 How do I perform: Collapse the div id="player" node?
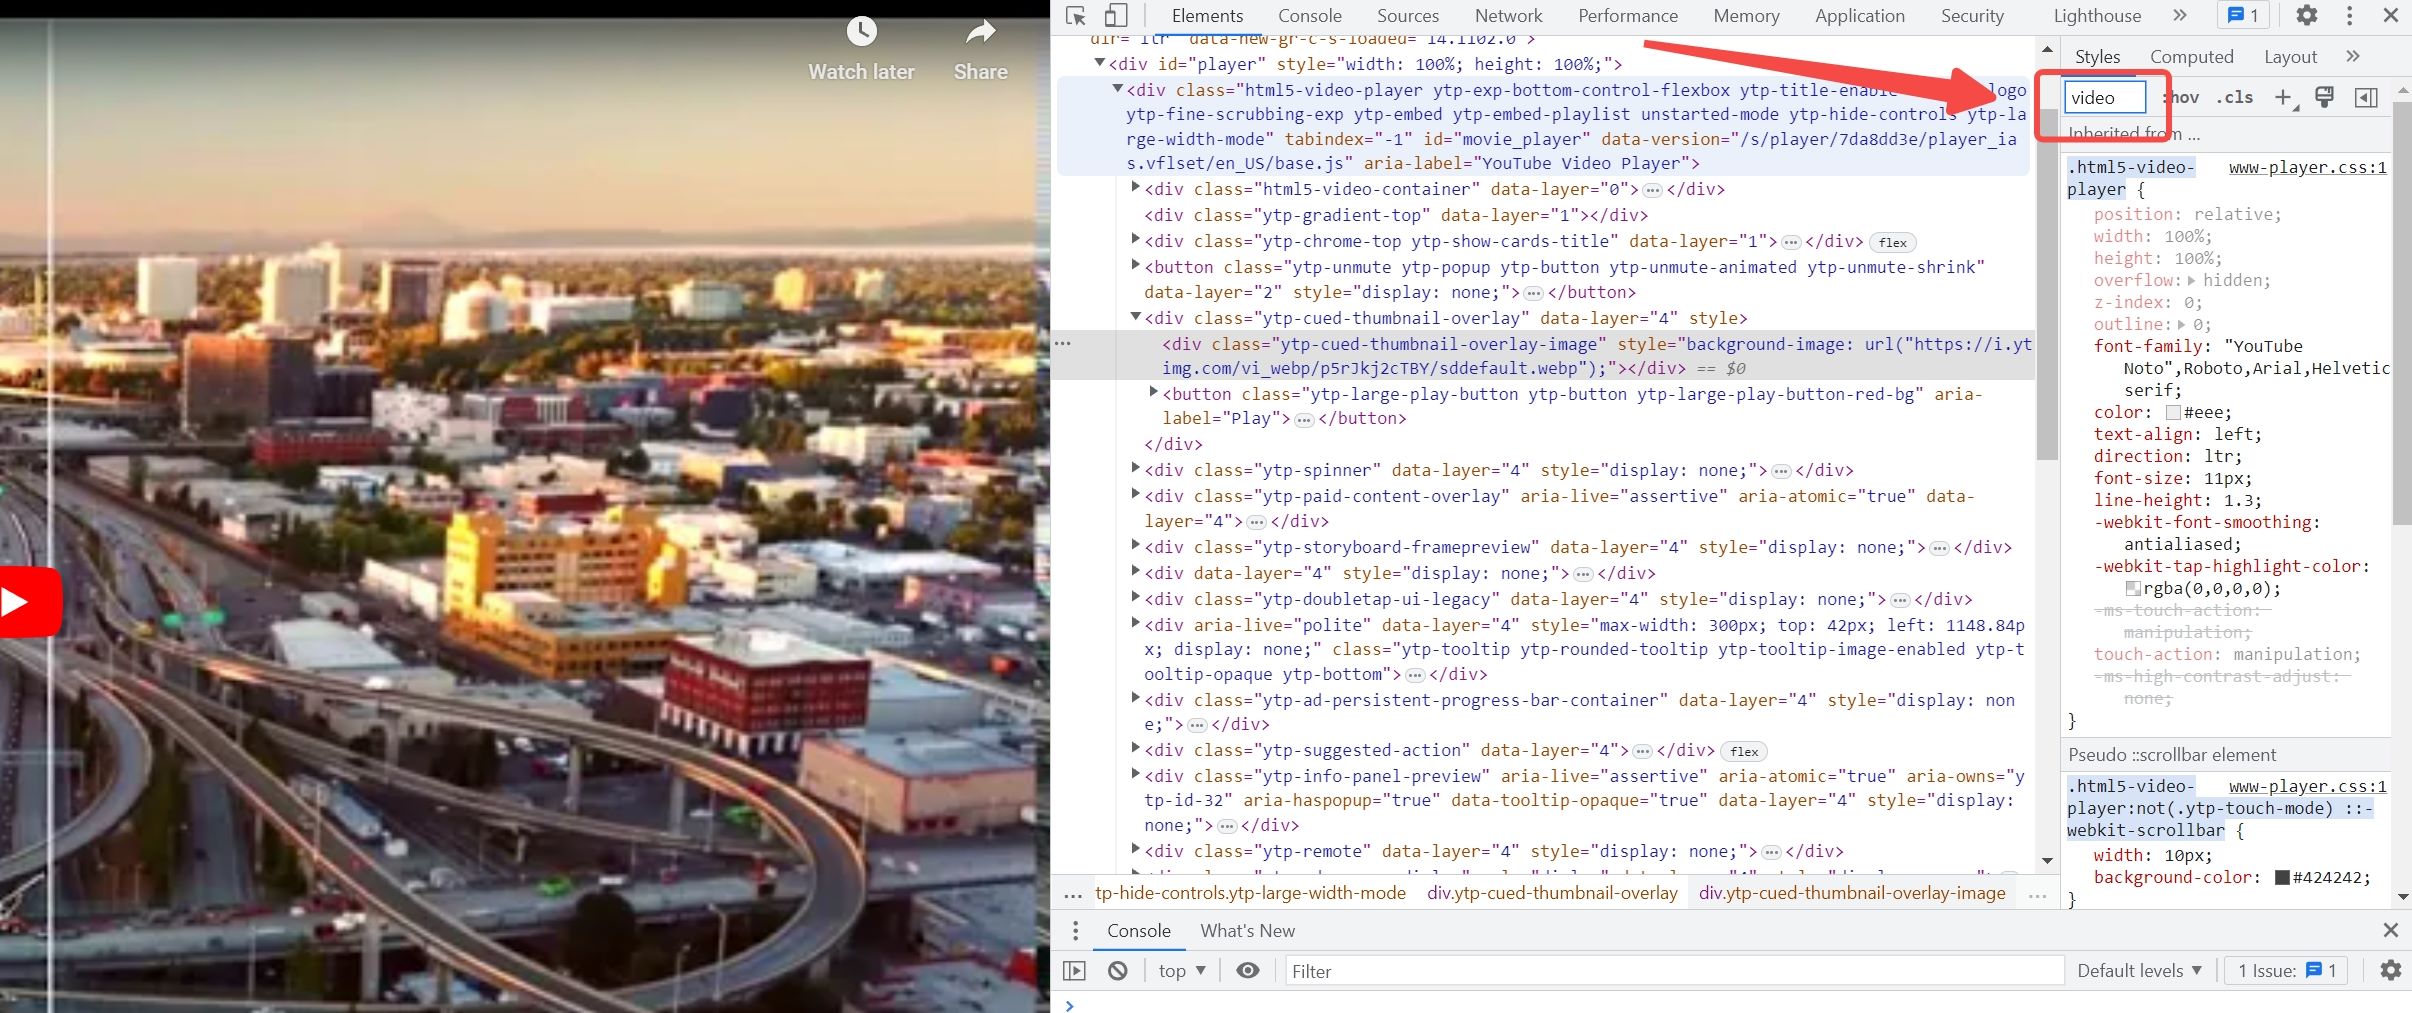coord(1099,63)
